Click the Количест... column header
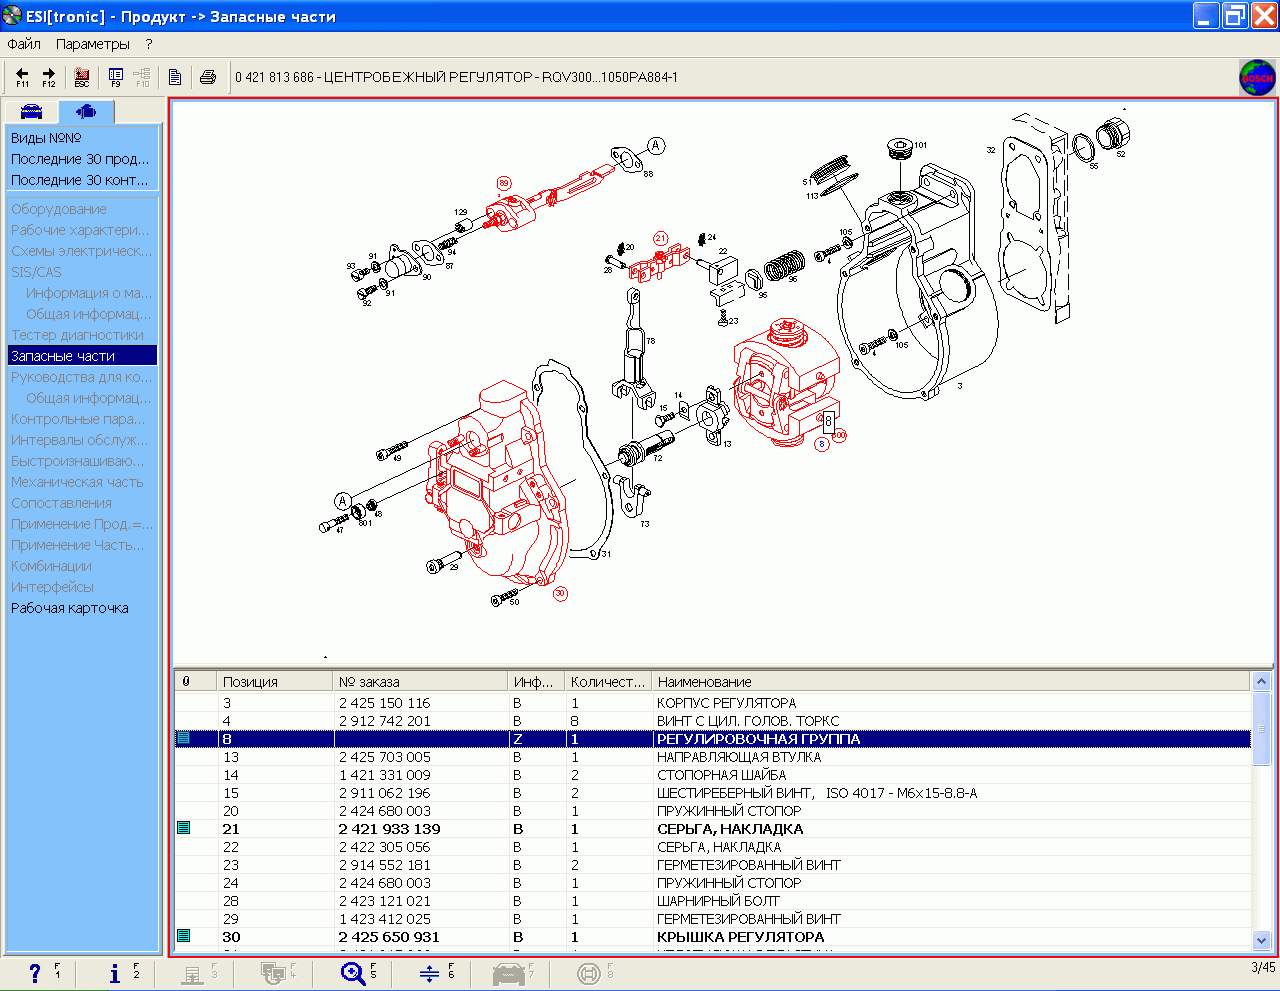 pos(607,682)
